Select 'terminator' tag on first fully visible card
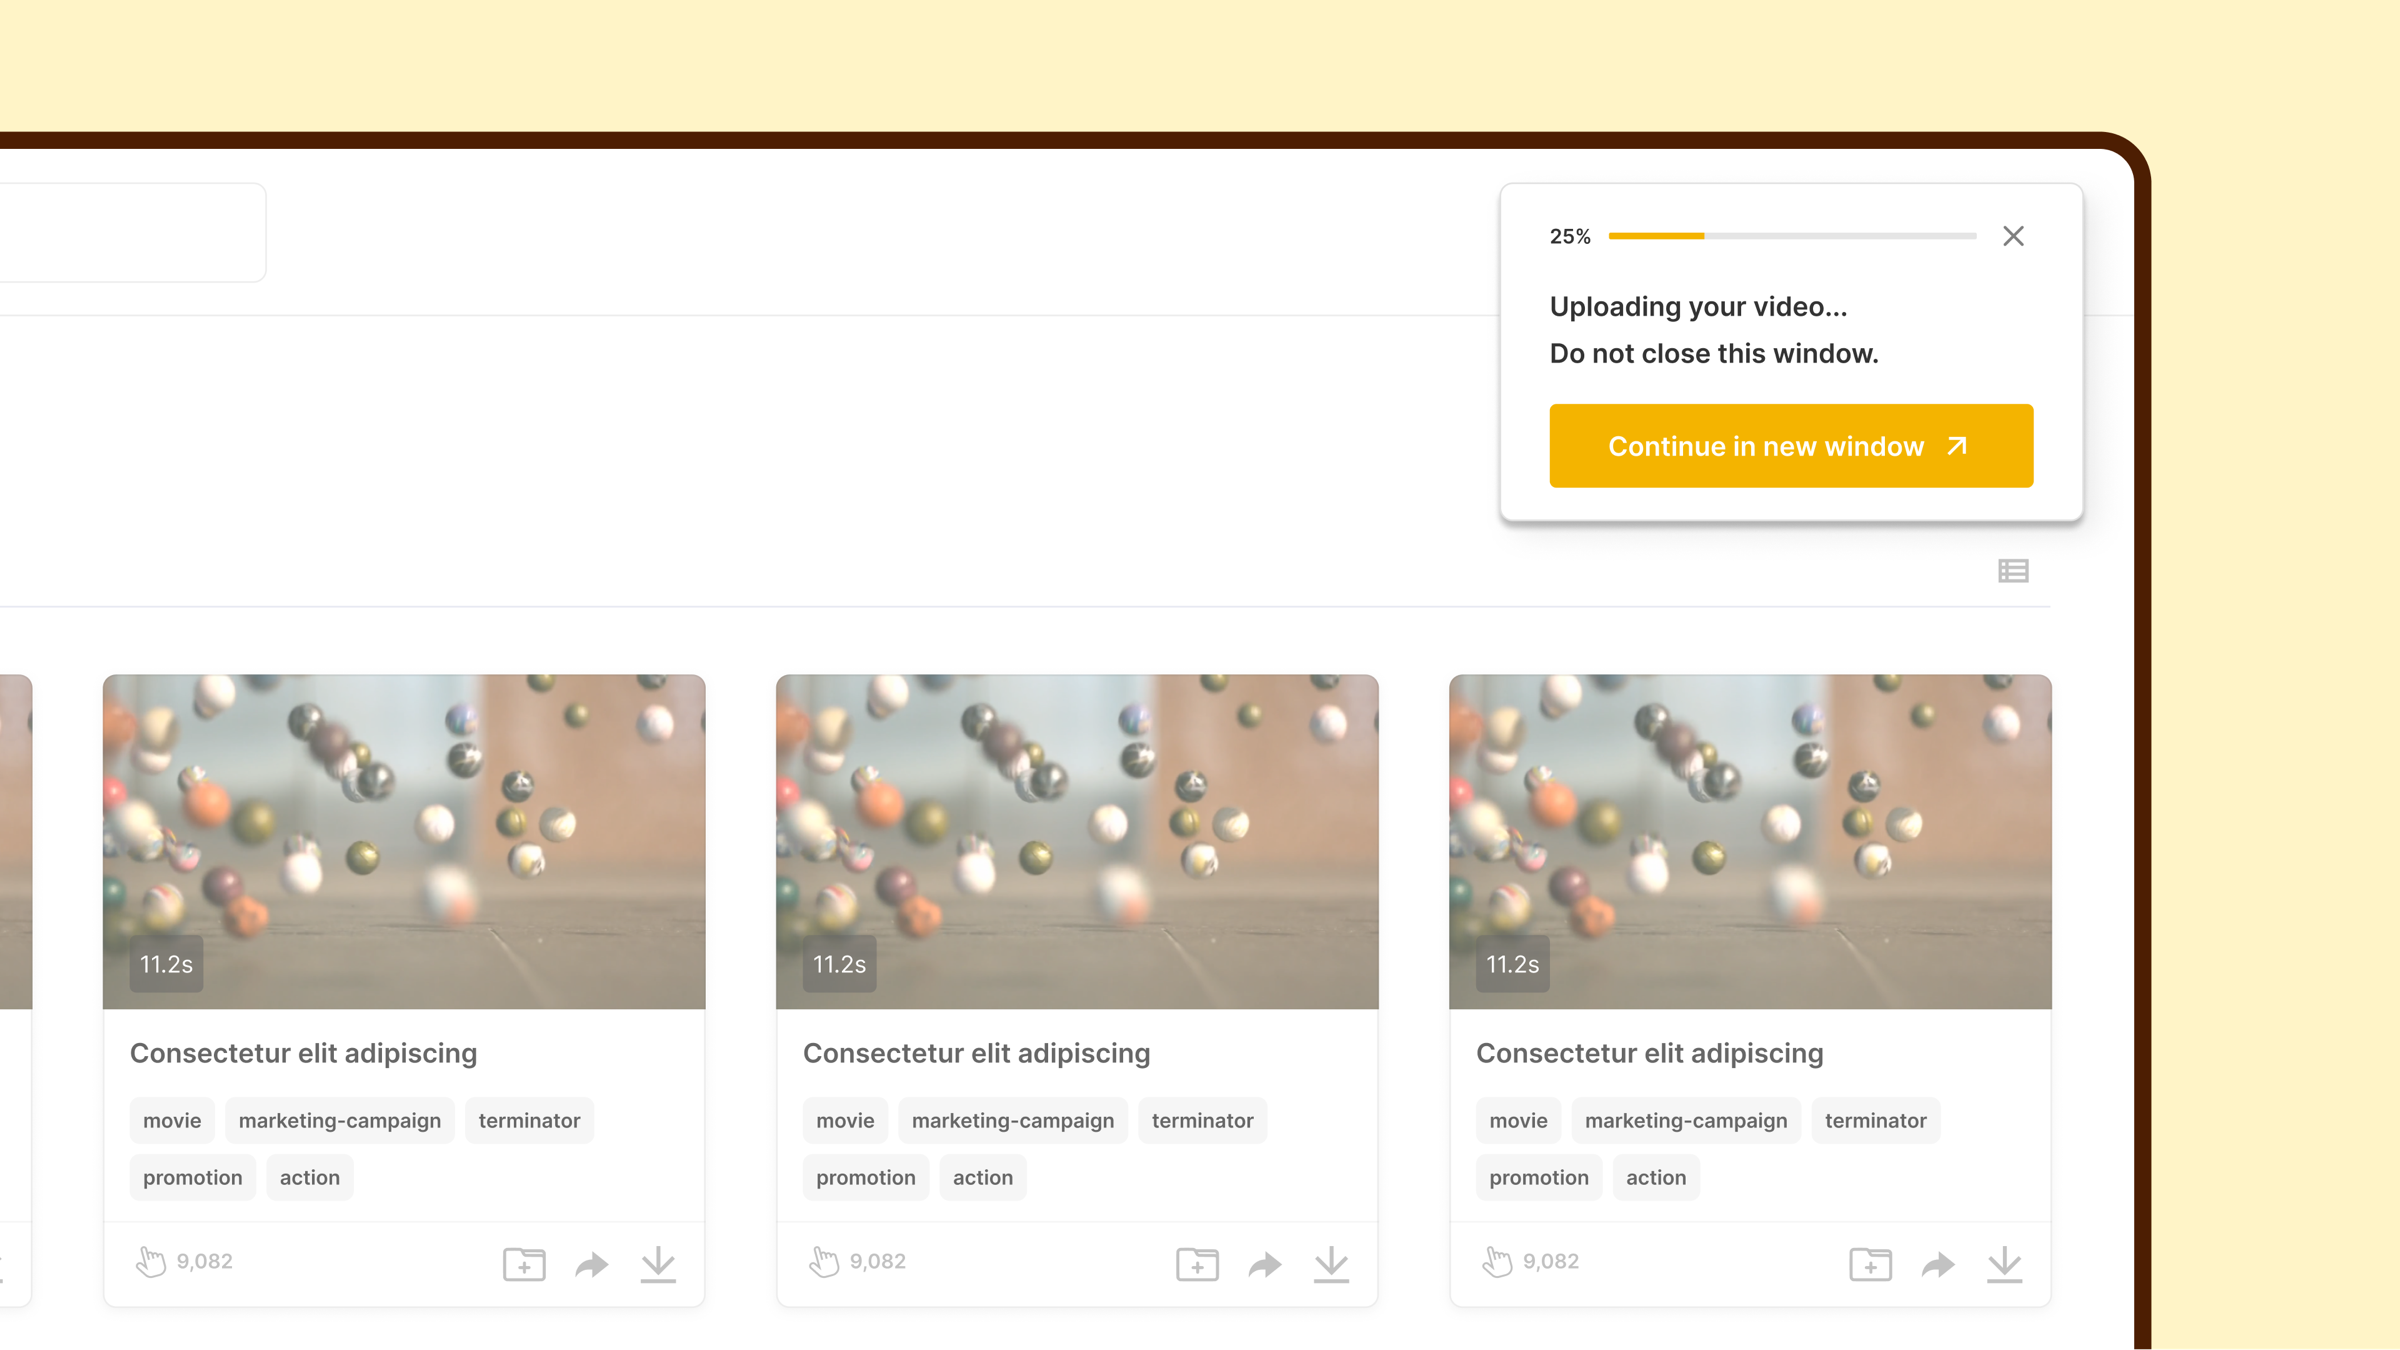This screenshot has height=1350, width=2400. 529,1120
